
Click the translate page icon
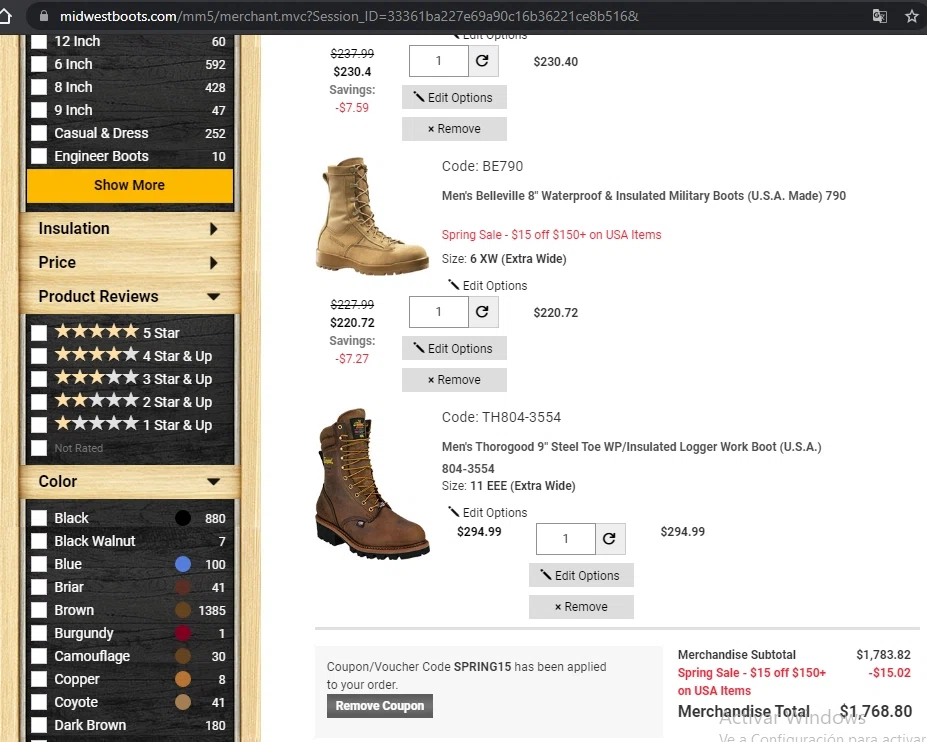[880, 16]
